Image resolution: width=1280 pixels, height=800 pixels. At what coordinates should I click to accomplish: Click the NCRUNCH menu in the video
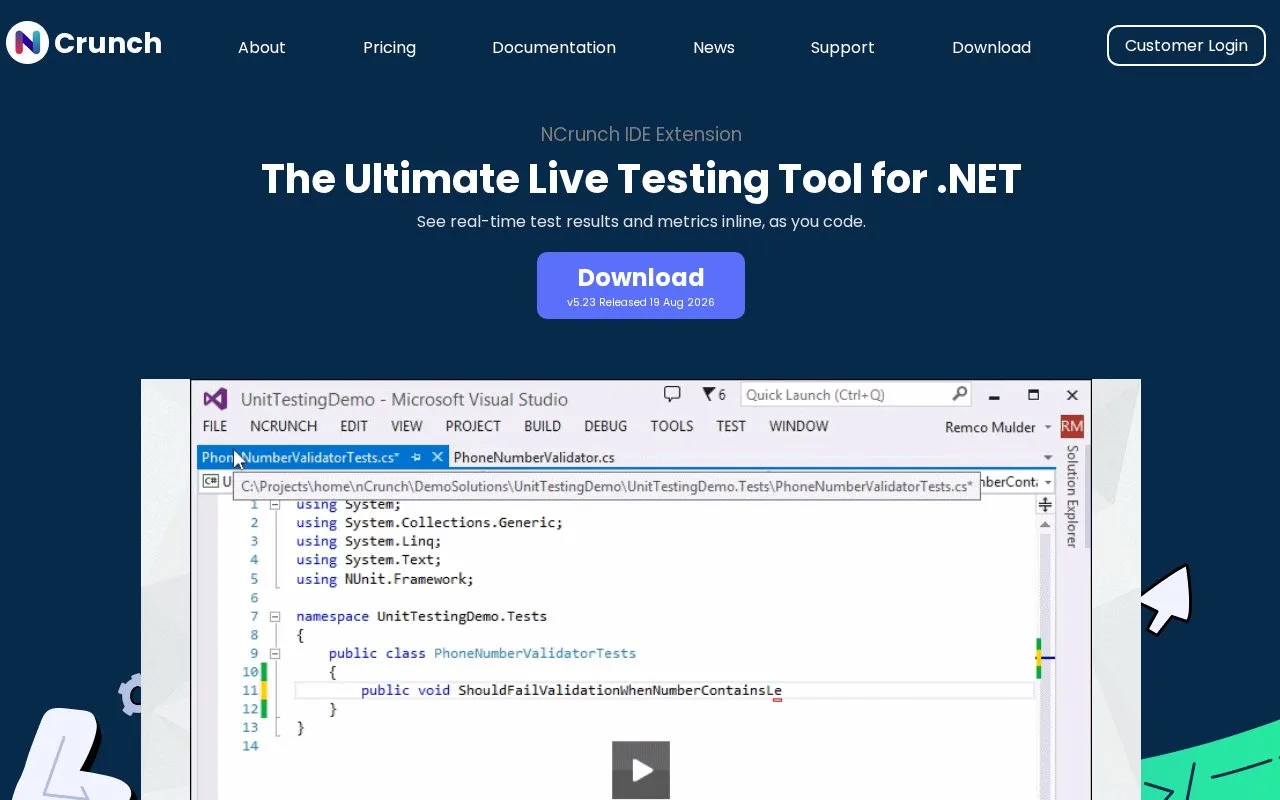(x=283, y=426)
